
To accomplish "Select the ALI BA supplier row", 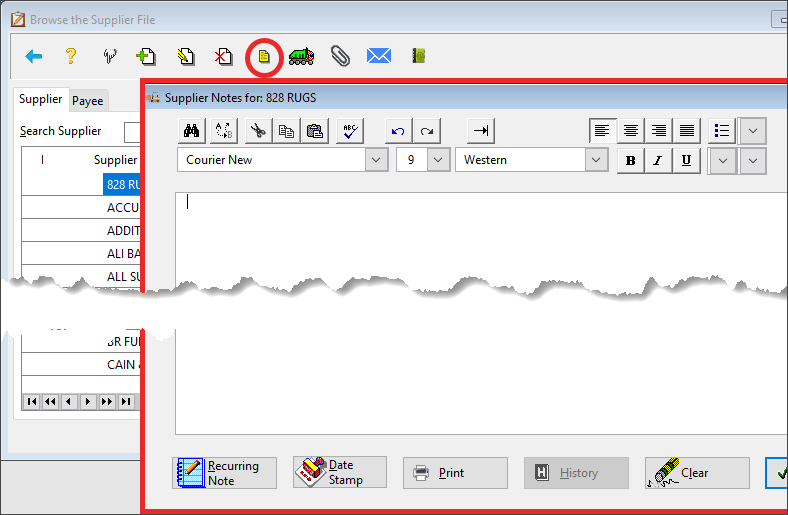I will click(81, 254).
